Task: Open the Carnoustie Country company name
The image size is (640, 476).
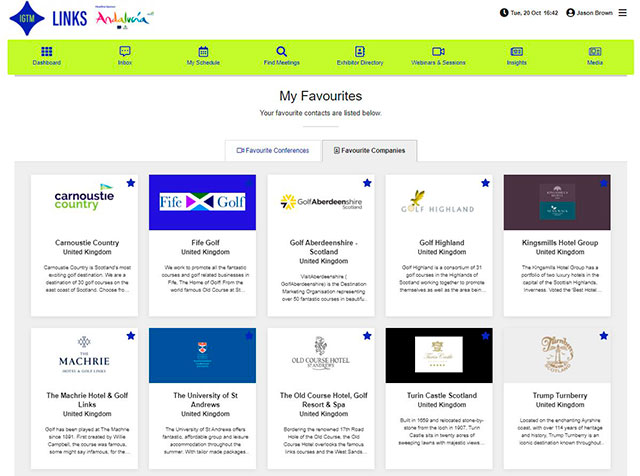Action: [x=87, y=242]
